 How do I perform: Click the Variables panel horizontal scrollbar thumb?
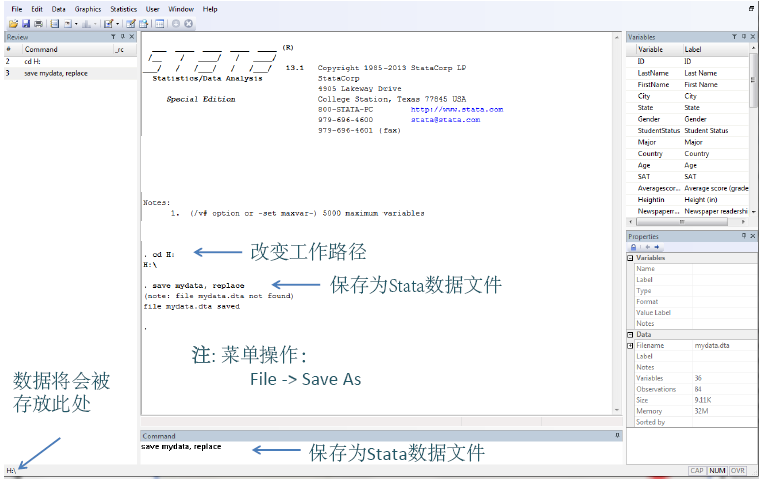pos(682,222)
